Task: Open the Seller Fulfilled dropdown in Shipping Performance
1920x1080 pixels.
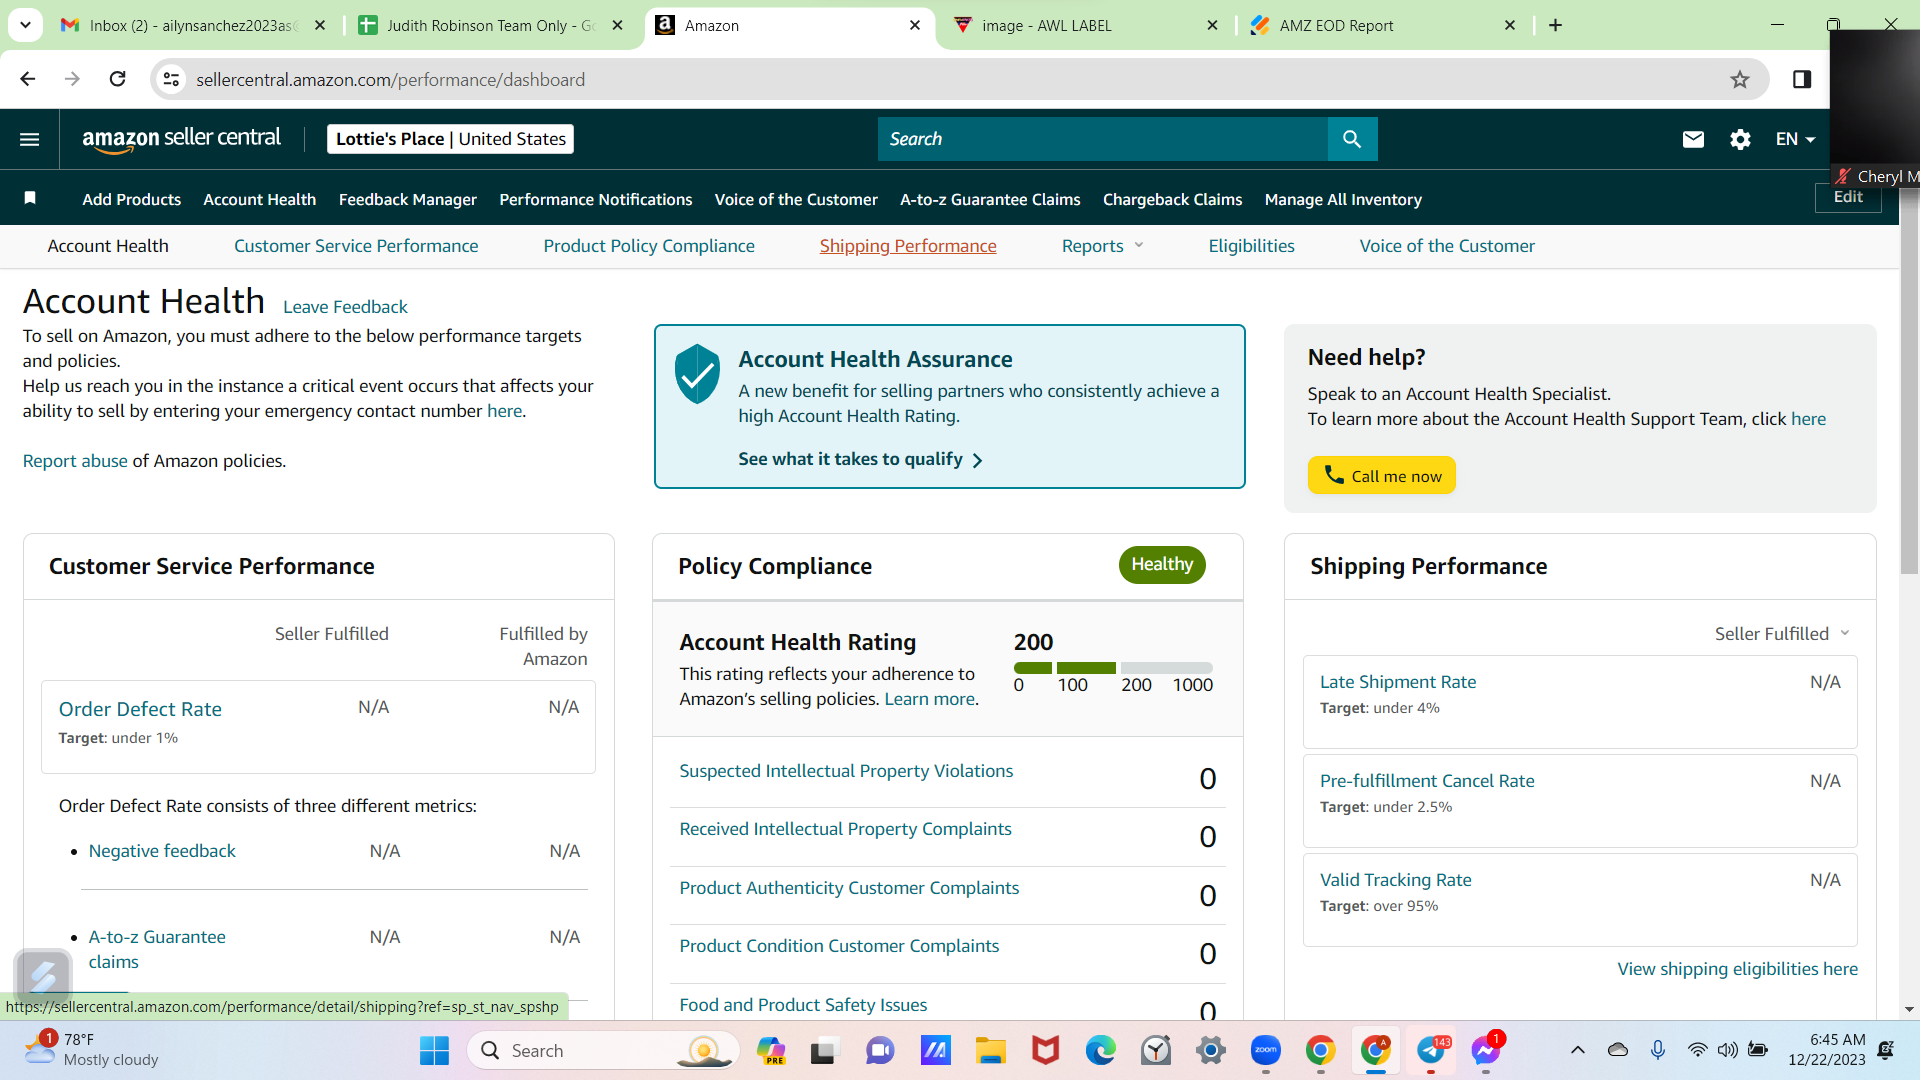Action: pos(1782,634)
